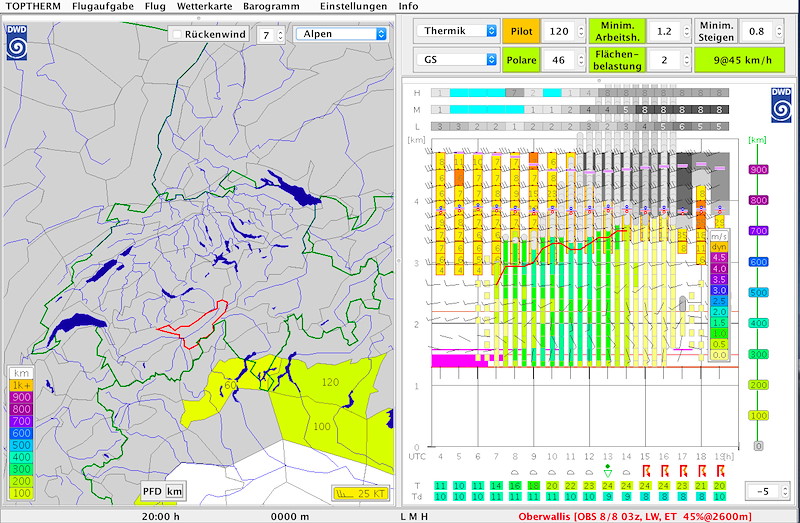800x523 pixels.
Task: Click the Minim. Steigen button
Action: 716,31
